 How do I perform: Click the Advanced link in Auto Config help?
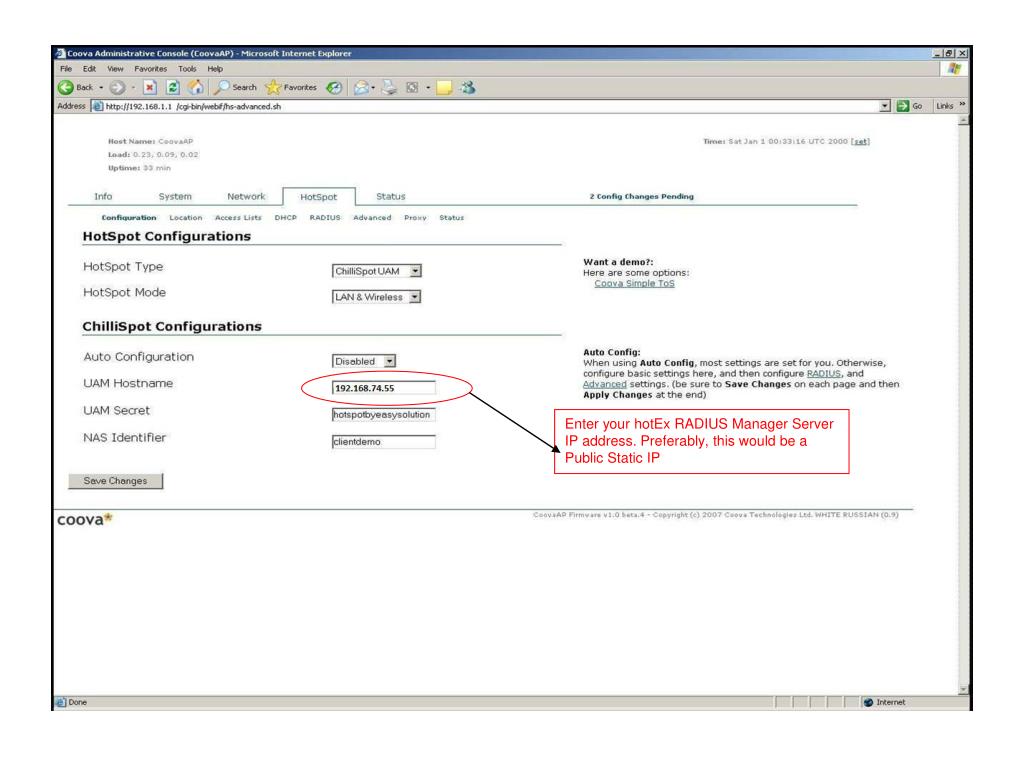click(x=605, y=384)
